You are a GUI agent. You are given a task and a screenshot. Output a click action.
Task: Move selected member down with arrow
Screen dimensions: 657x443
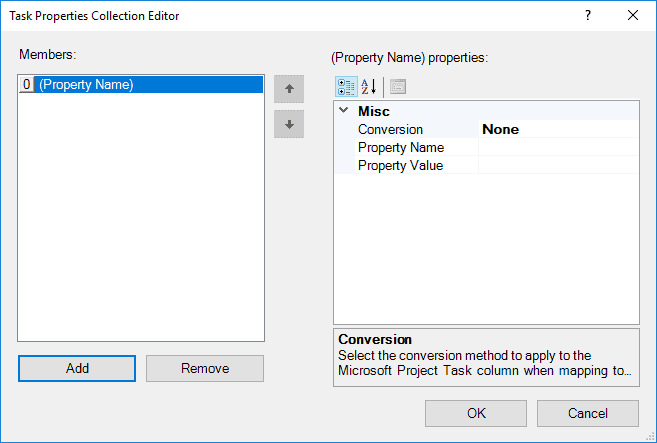coord(289,124)
